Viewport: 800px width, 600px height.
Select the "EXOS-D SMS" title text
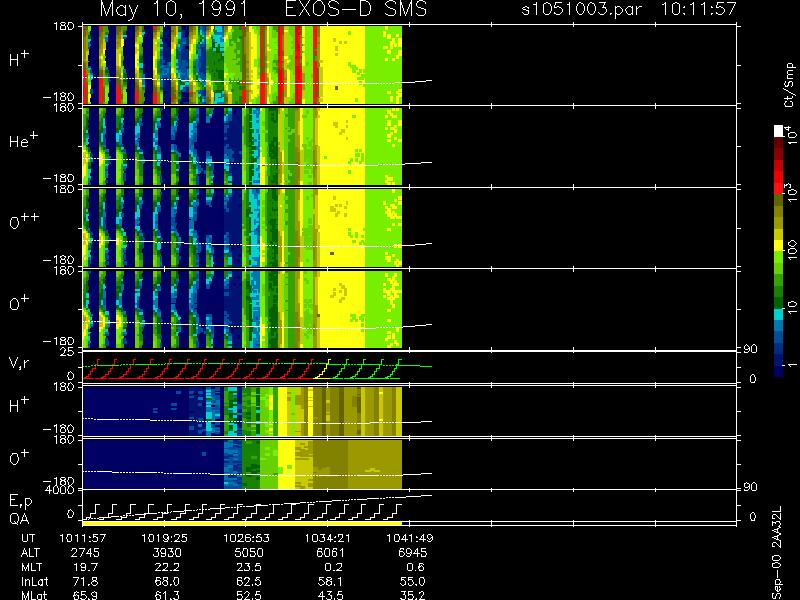click(356, 9)
